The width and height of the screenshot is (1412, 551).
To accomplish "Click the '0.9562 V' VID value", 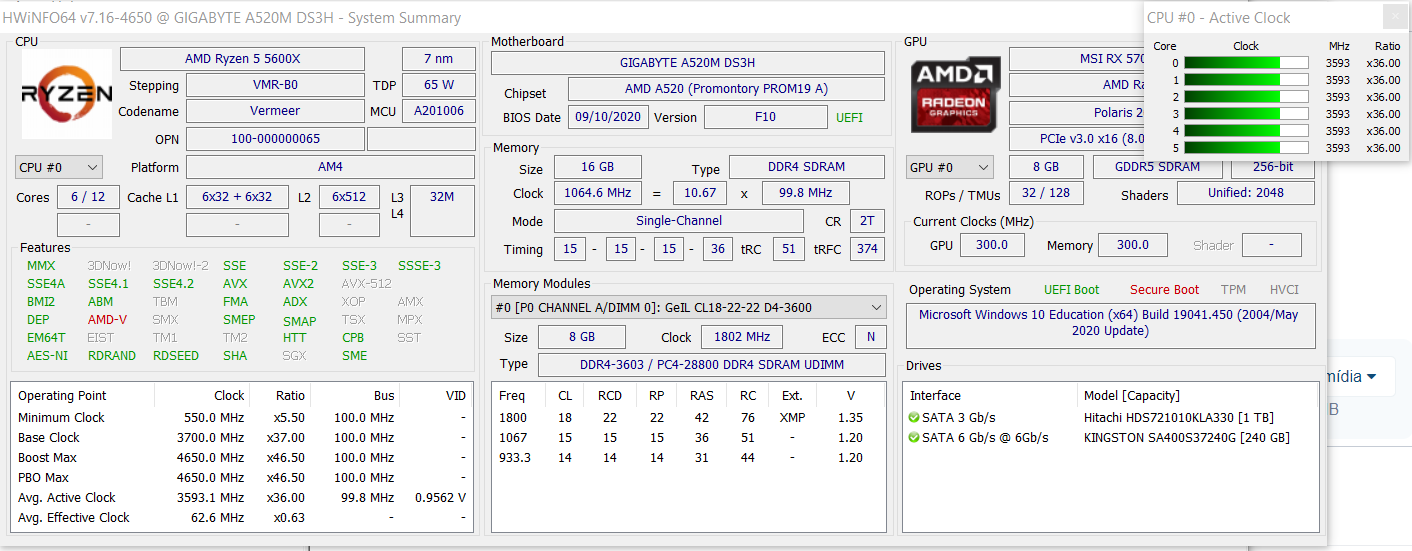I will click(x=440, y=498).
